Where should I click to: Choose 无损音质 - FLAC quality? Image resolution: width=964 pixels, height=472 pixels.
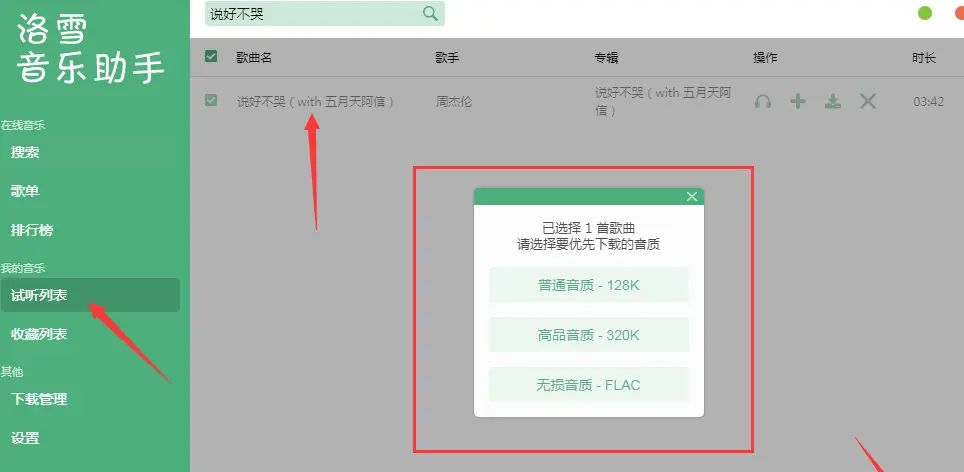click(589, 385)
